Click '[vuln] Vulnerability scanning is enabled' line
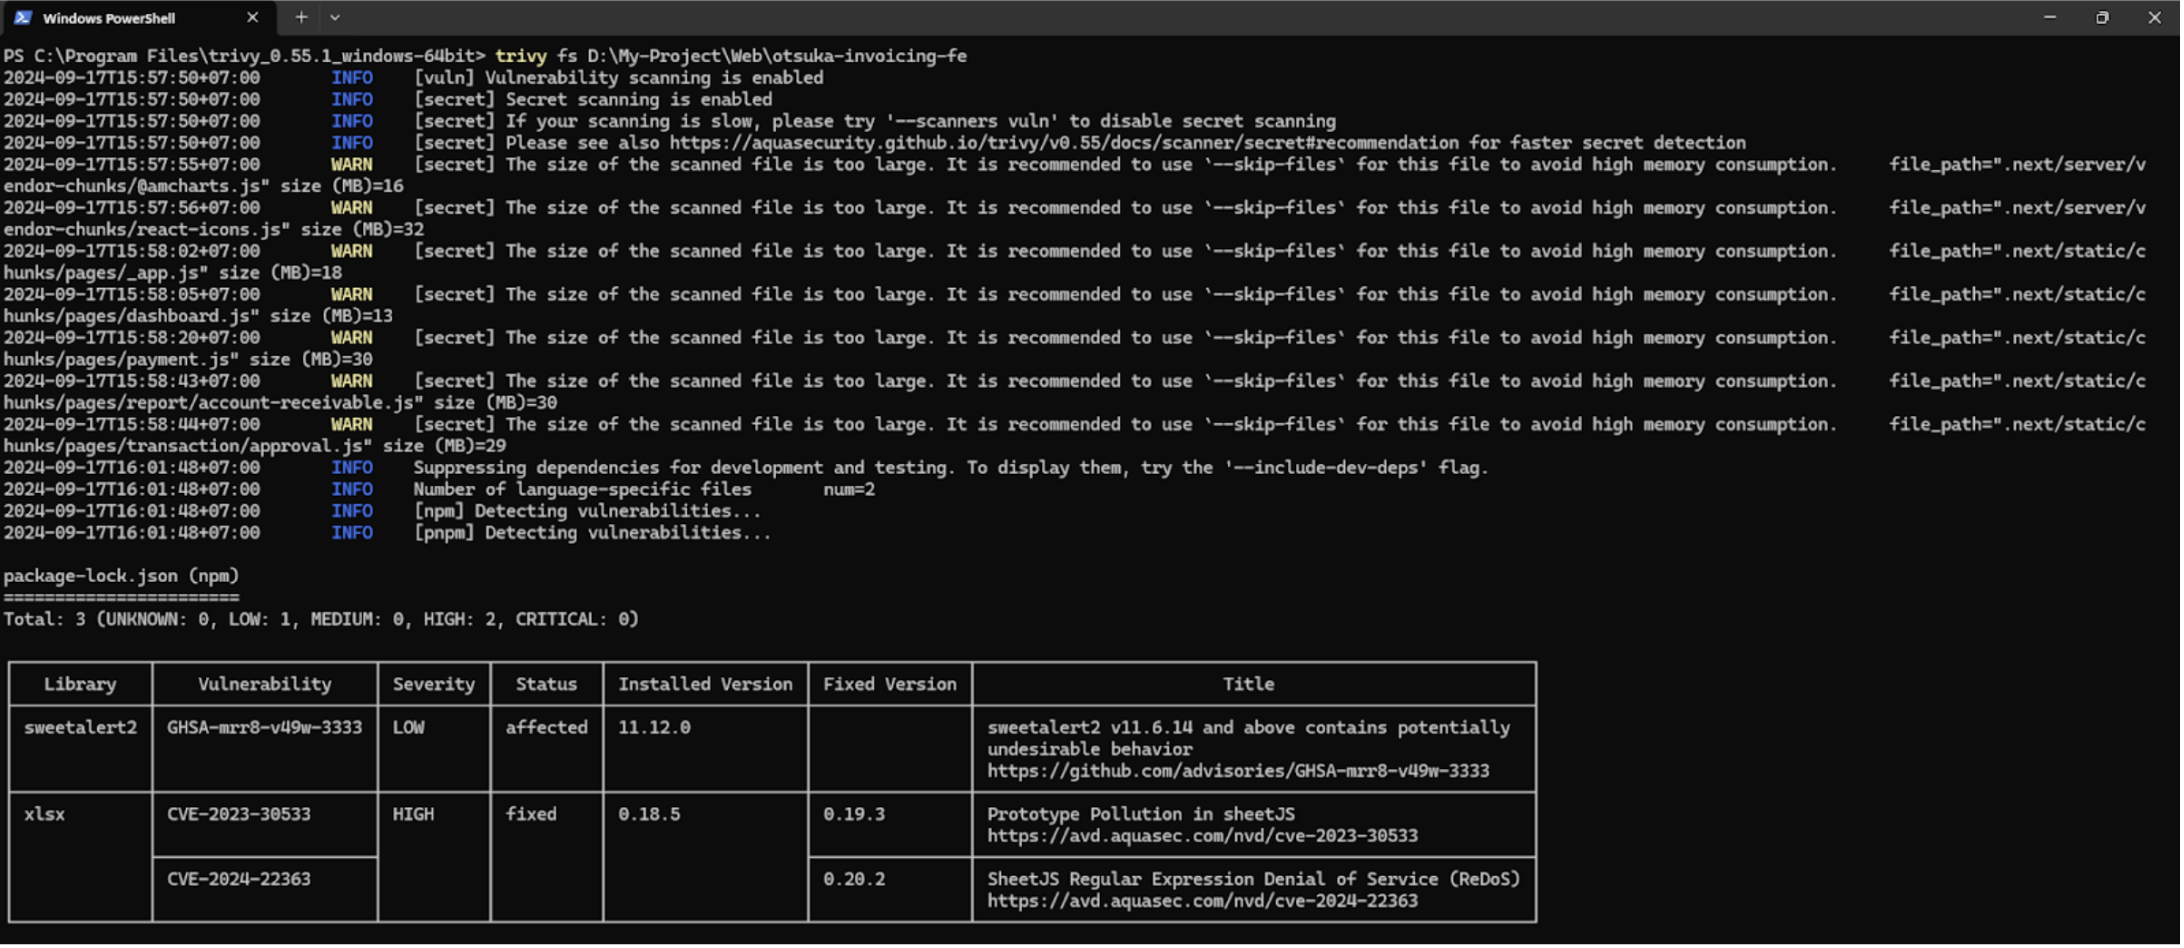 pos(619,78)
